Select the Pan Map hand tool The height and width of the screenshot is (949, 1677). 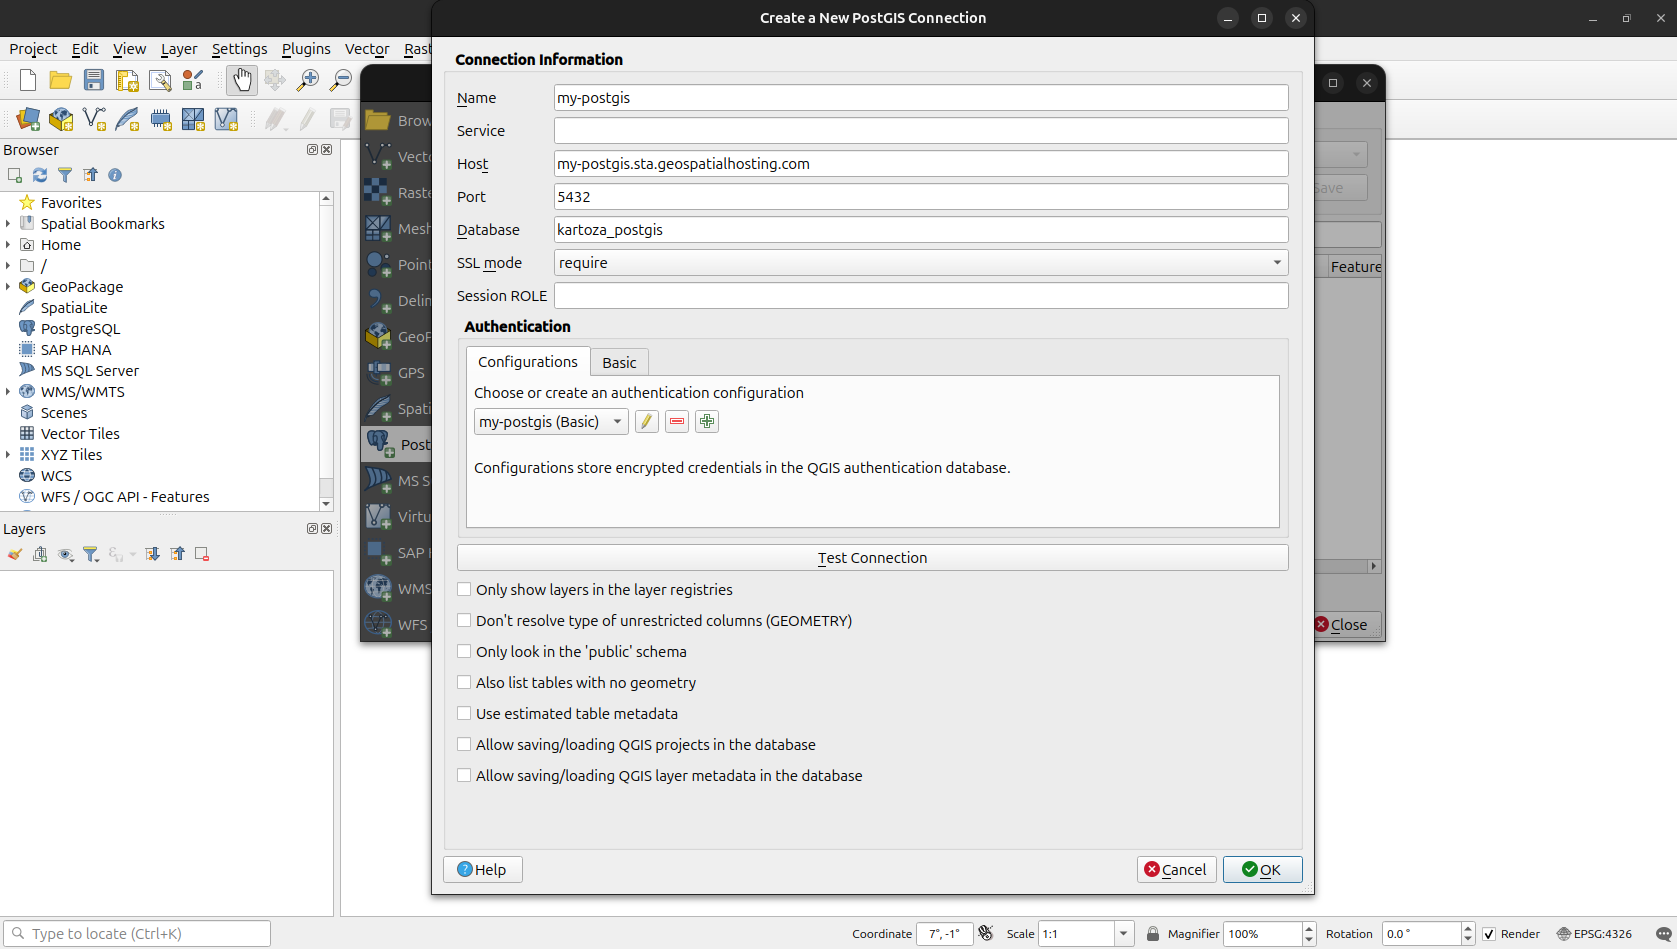(x=241, y=81)
